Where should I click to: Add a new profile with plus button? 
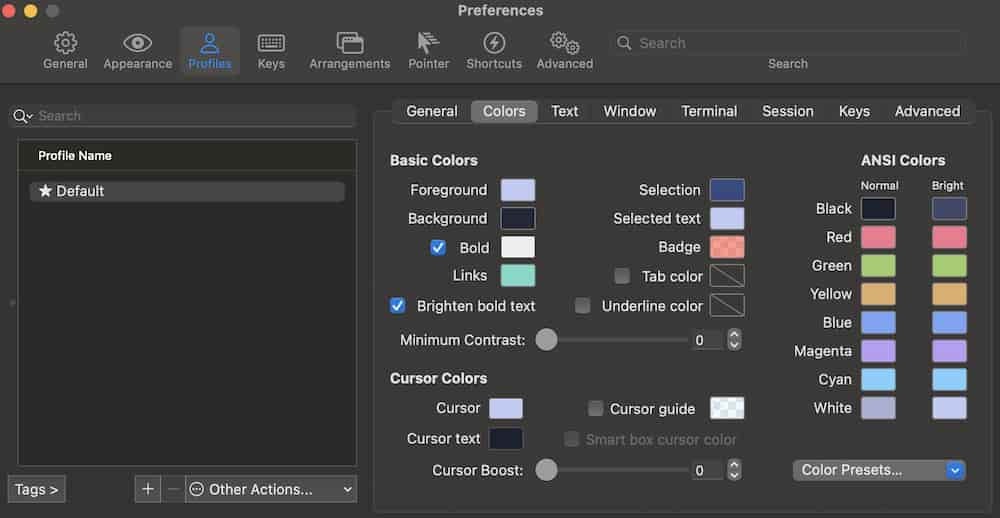(147, 489)
